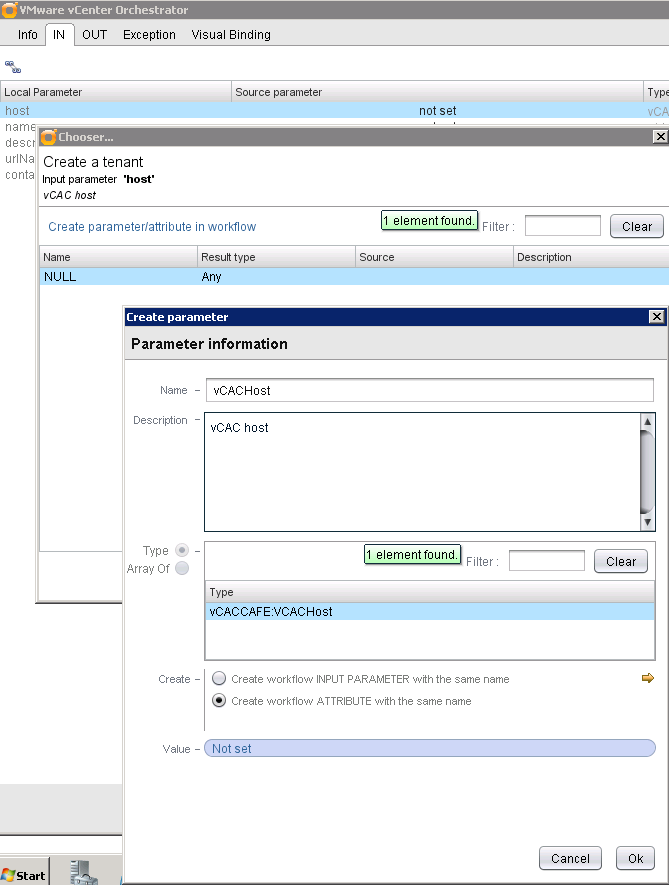
Task: Close the Chooser dialog
Action: pyautogui.click(x=661, y=137)
